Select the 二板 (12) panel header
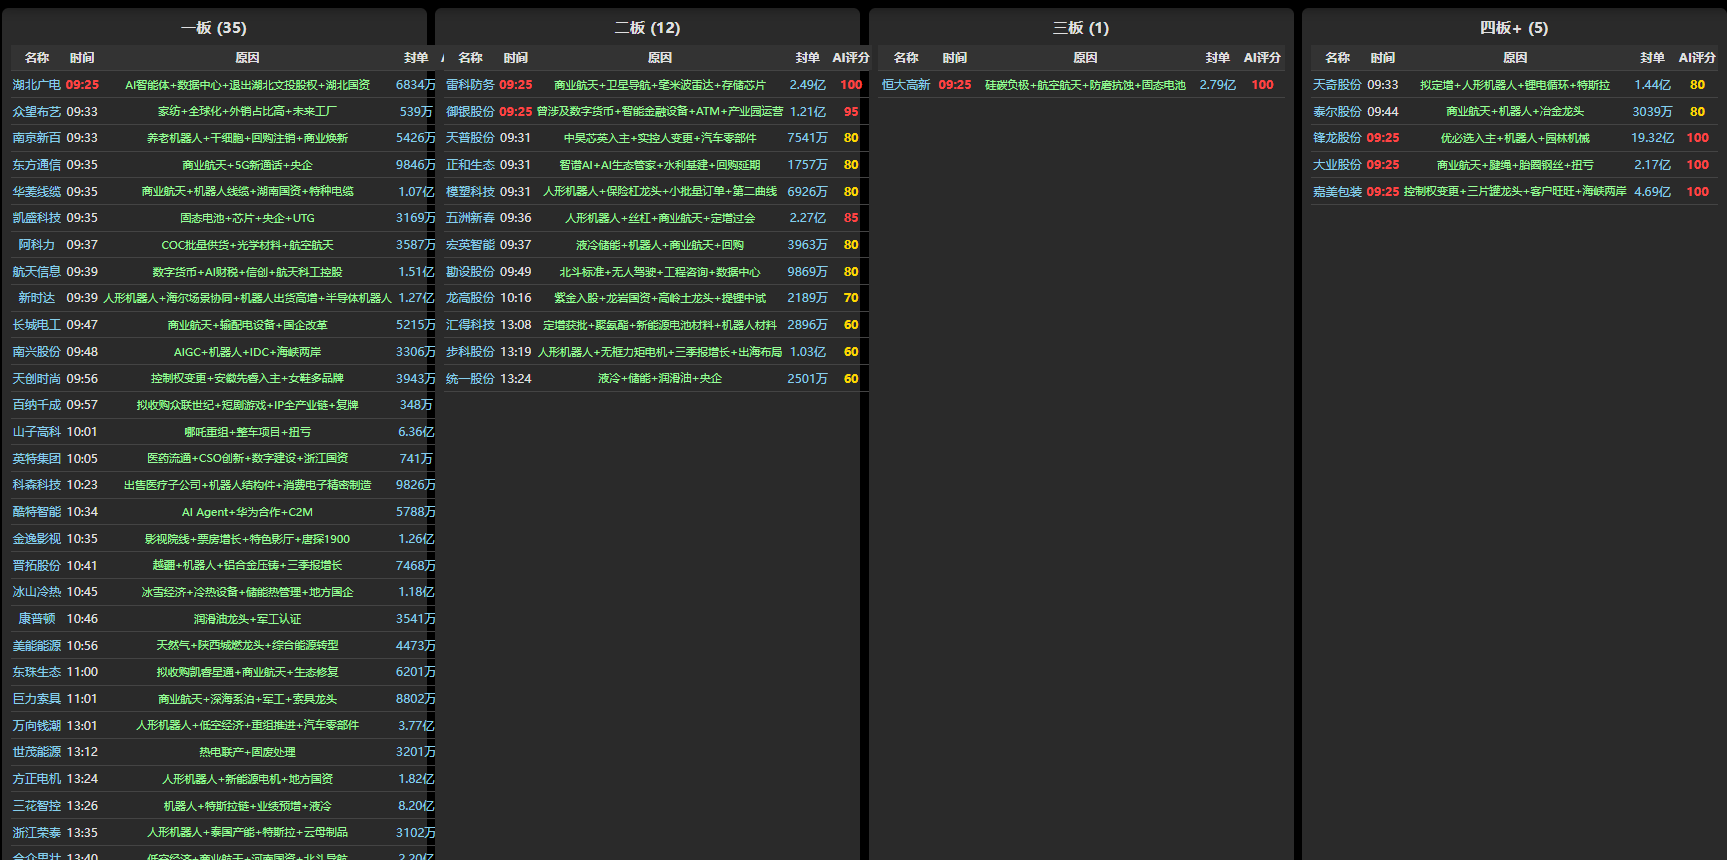The width and height of the screenshot is (1727, 860). (x=647, y=28)
